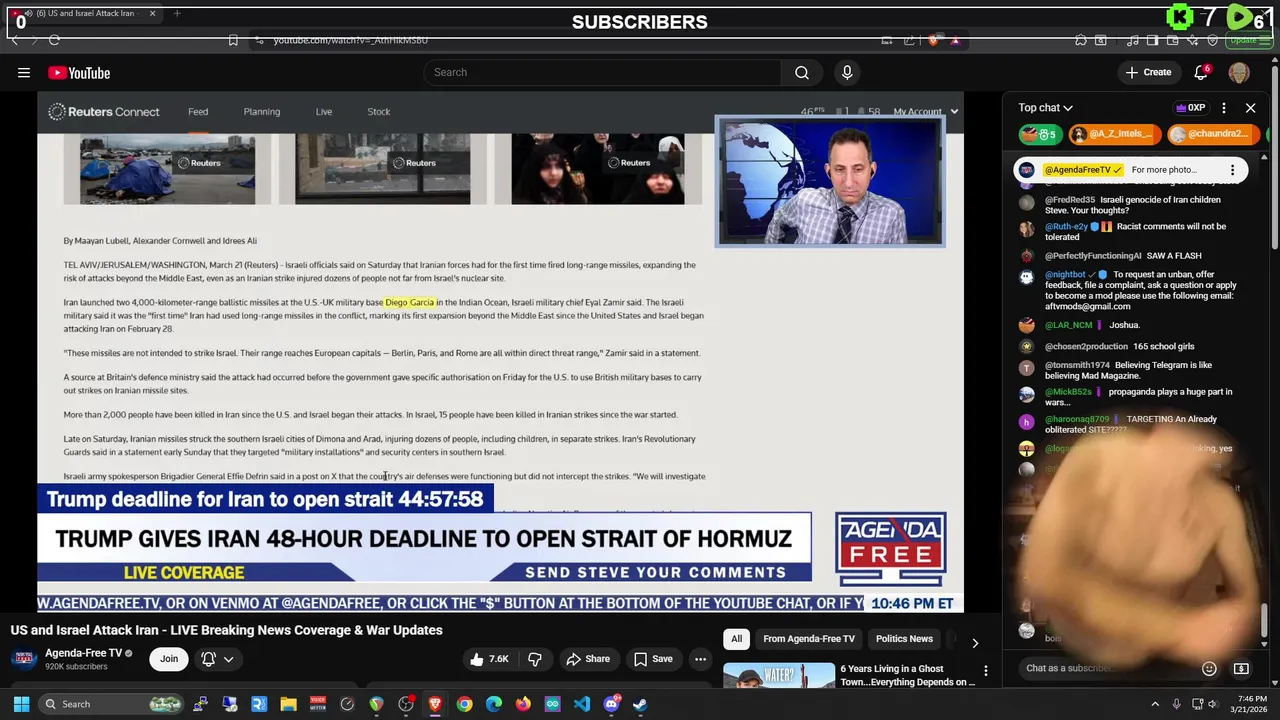This screenshot has height=720, width=1280.
Task: Dislike the video
Action: click(535, 659)
